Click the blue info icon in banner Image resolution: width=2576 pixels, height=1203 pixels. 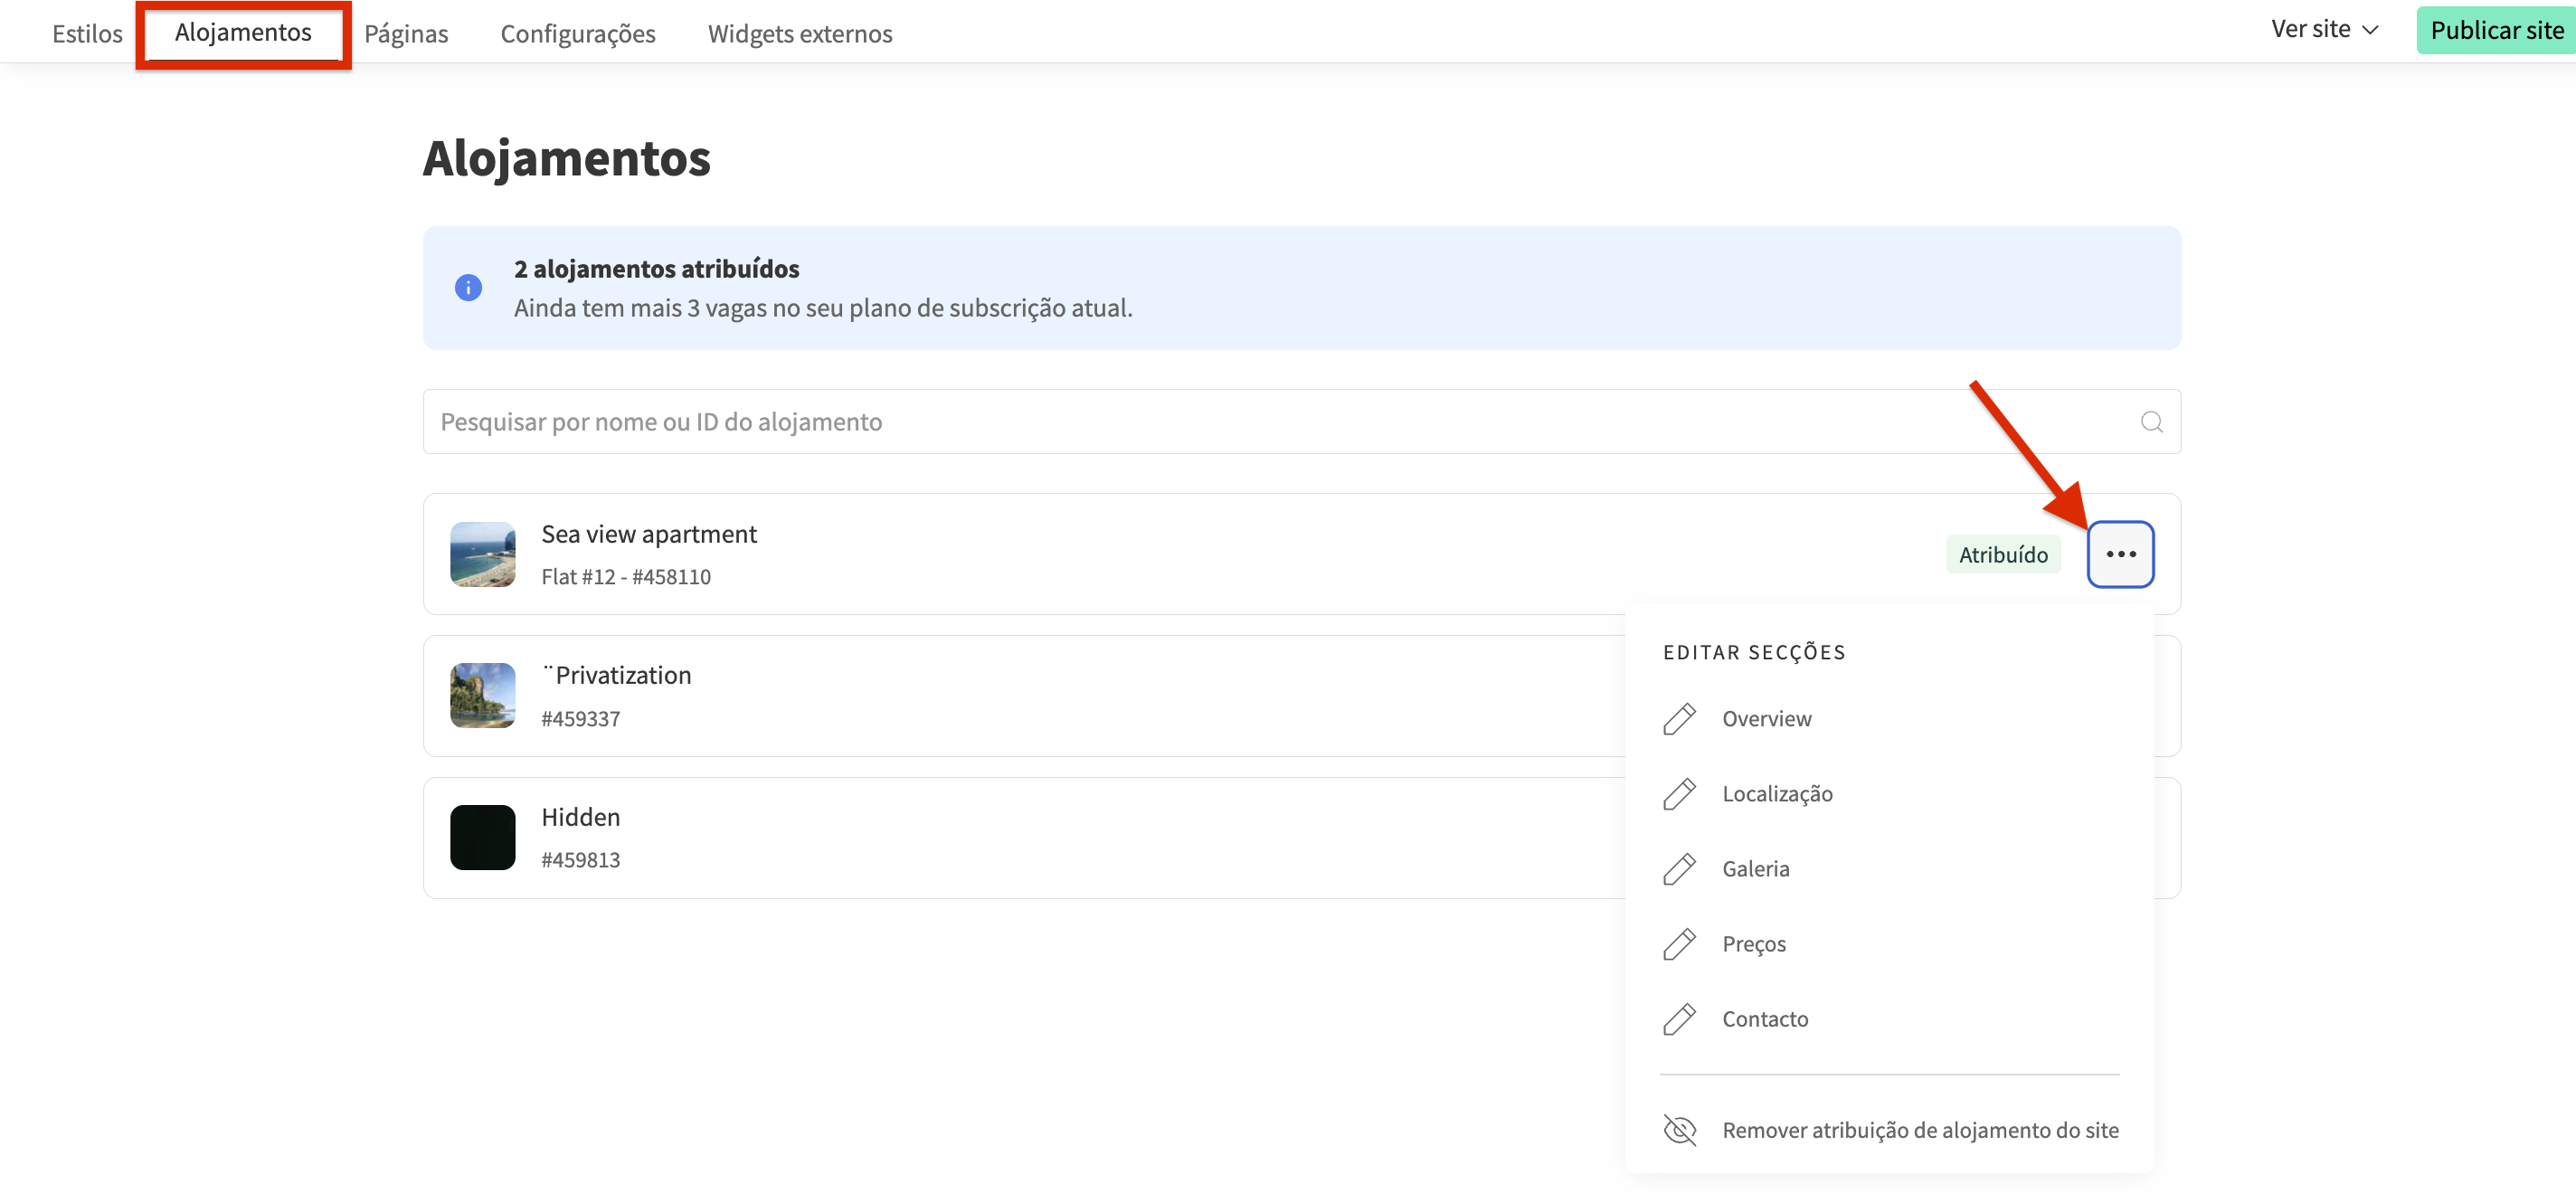468,287
